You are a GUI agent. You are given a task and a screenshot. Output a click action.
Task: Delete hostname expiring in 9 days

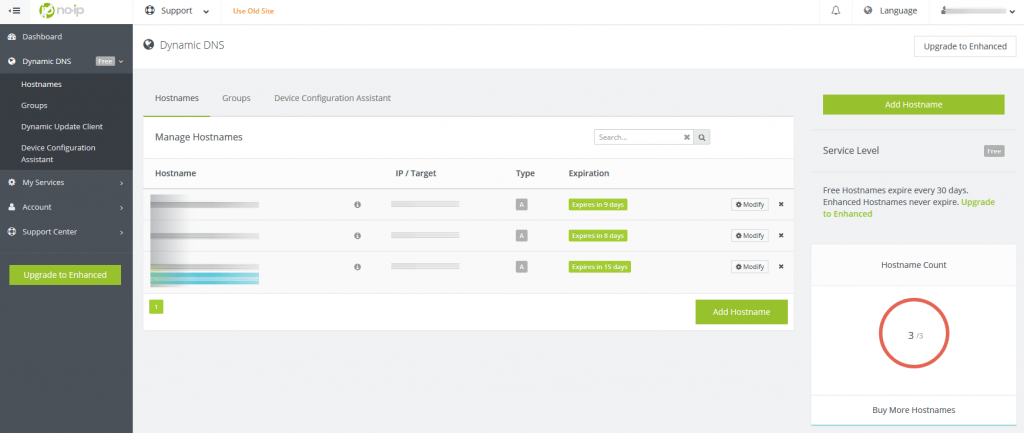coord(781,204)
